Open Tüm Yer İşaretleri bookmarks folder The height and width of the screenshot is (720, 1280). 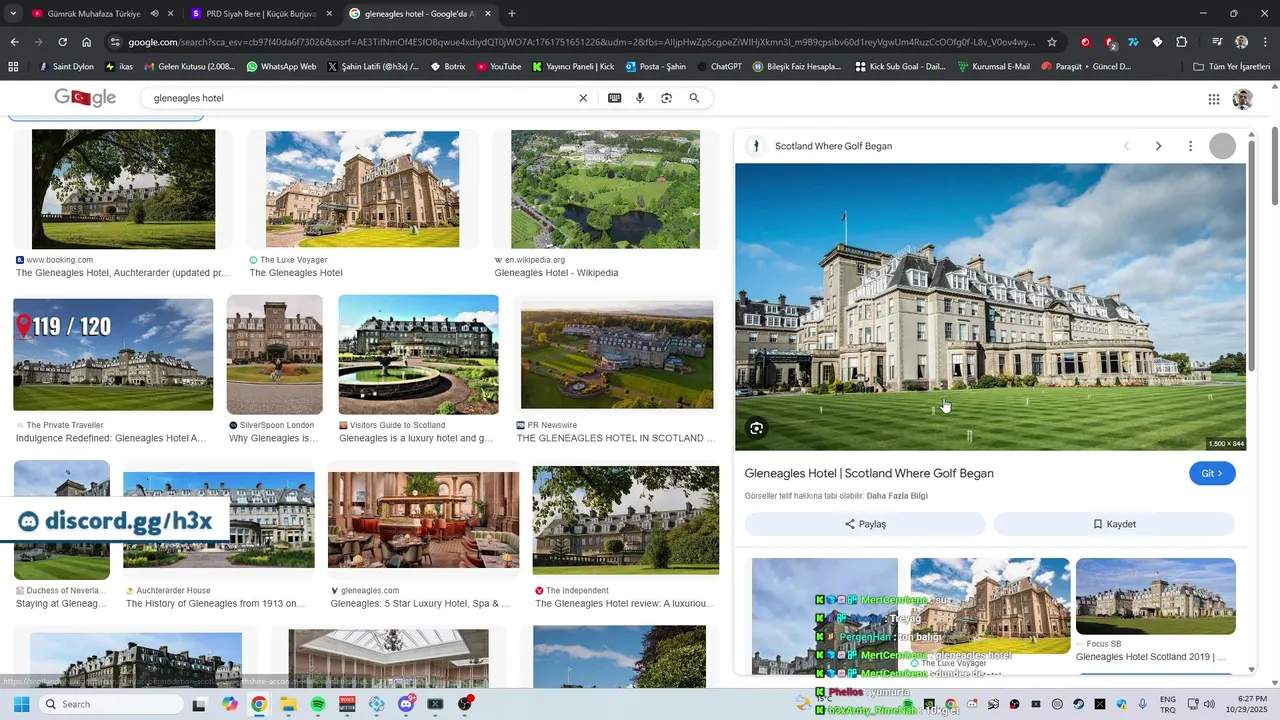click(x=1232, y=67)
